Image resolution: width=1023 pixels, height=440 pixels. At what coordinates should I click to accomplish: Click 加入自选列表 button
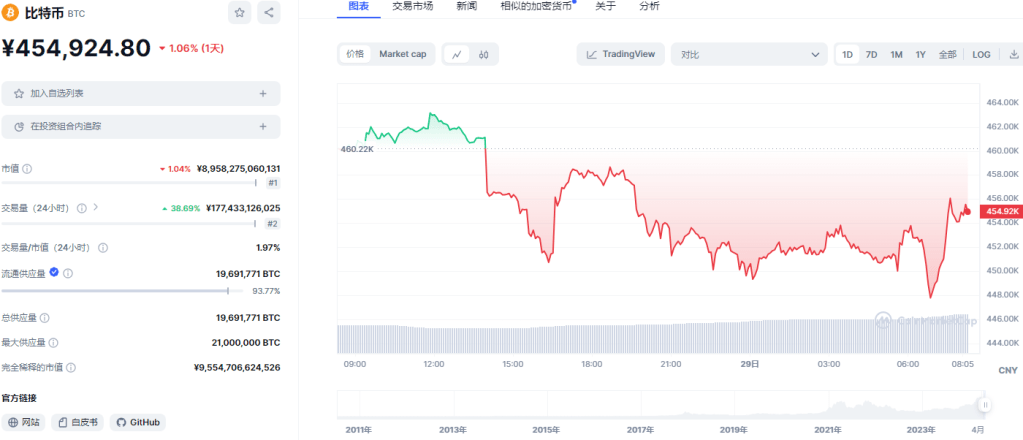pyautogui.click(x=140, y=93)
